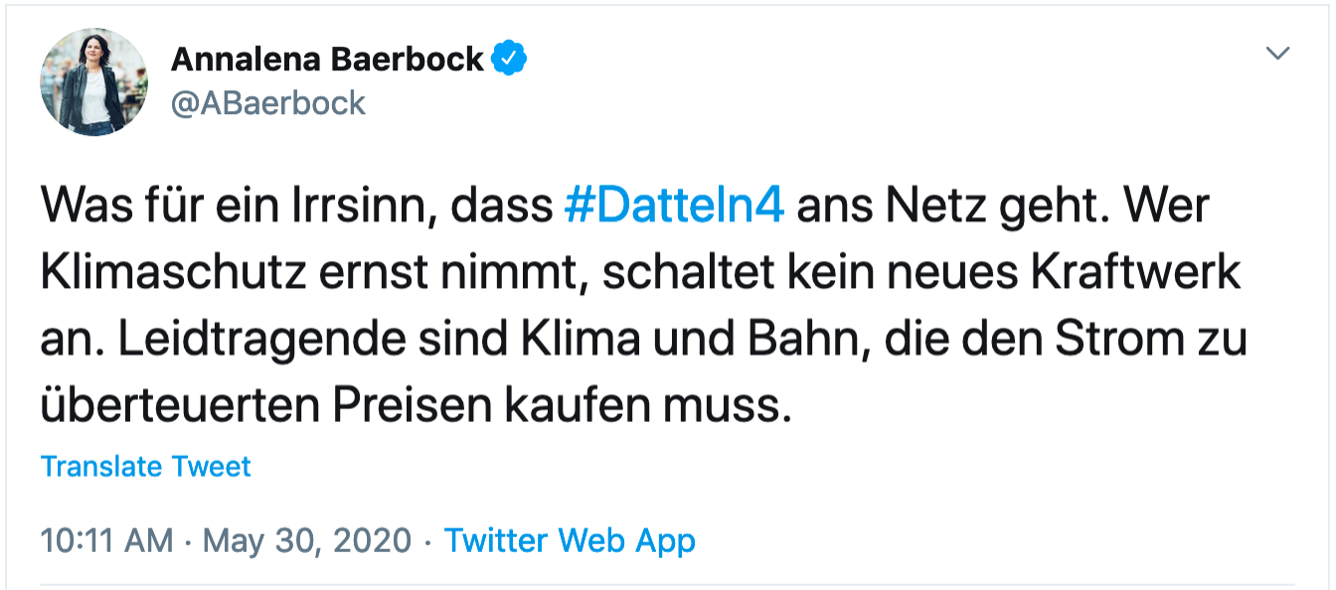Click the 10:11 AM timestamp
The width and height of the screenshot is (1336, 590).
pos(106,541)
